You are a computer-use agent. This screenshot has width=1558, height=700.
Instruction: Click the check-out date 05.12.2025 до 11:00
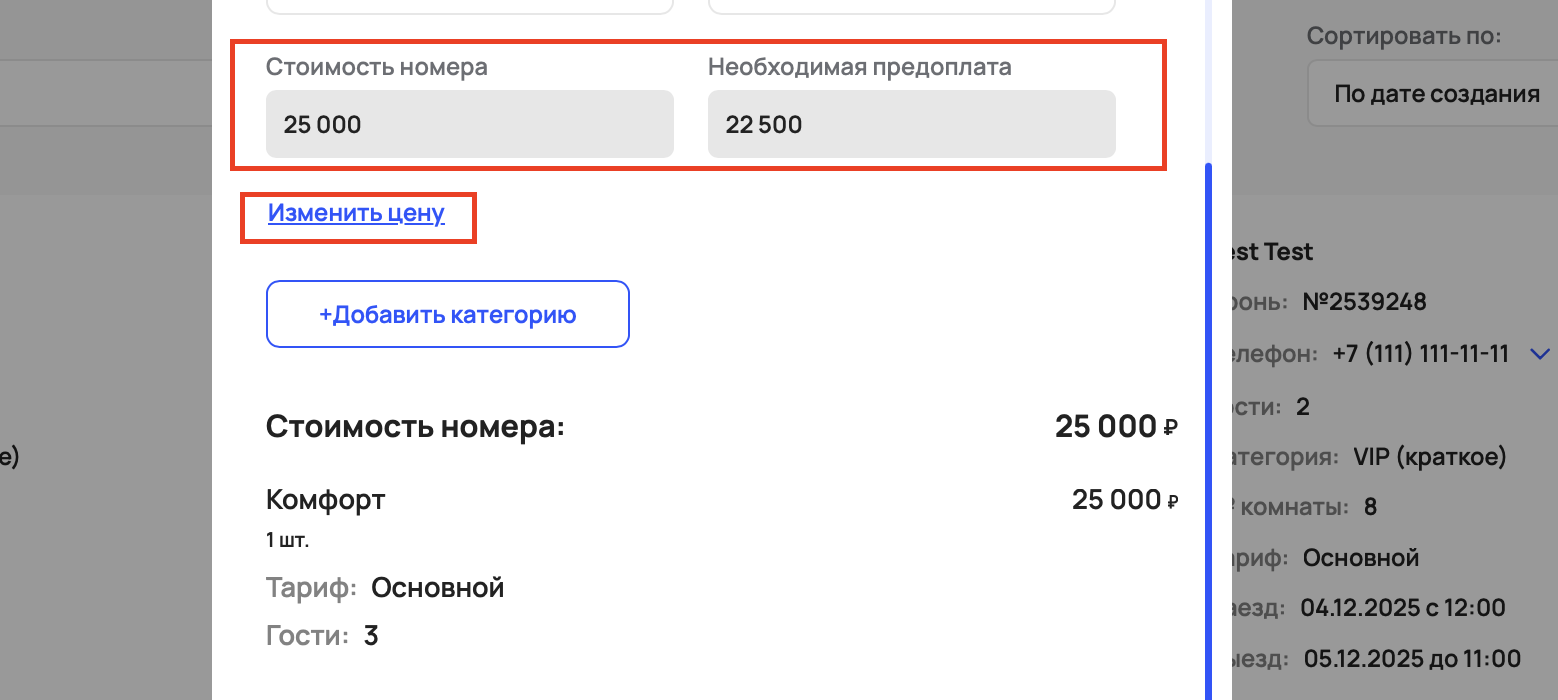tap(1412, 659)
